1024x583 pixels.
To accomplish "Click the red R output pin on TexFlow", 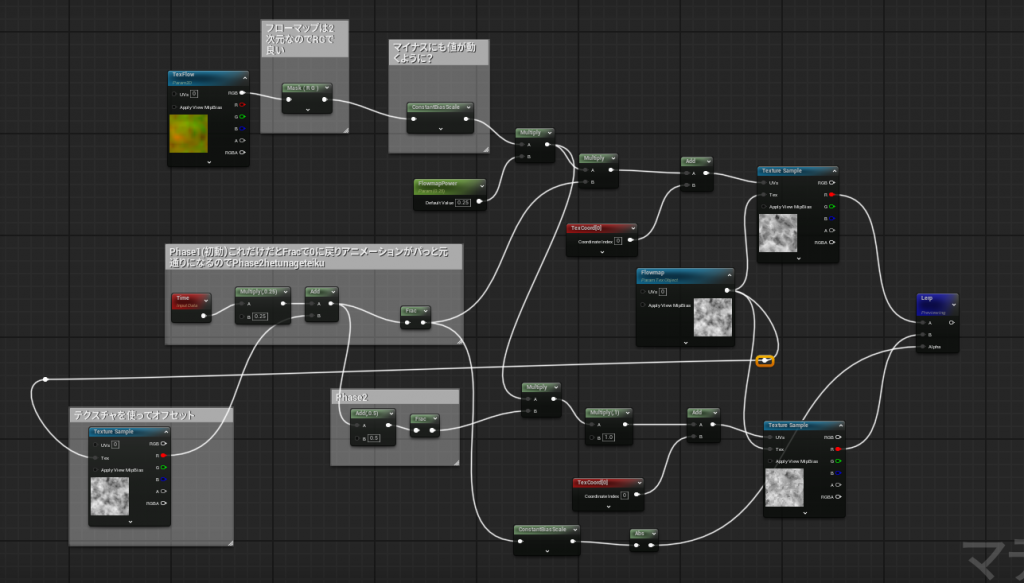I will pos(242,105).
